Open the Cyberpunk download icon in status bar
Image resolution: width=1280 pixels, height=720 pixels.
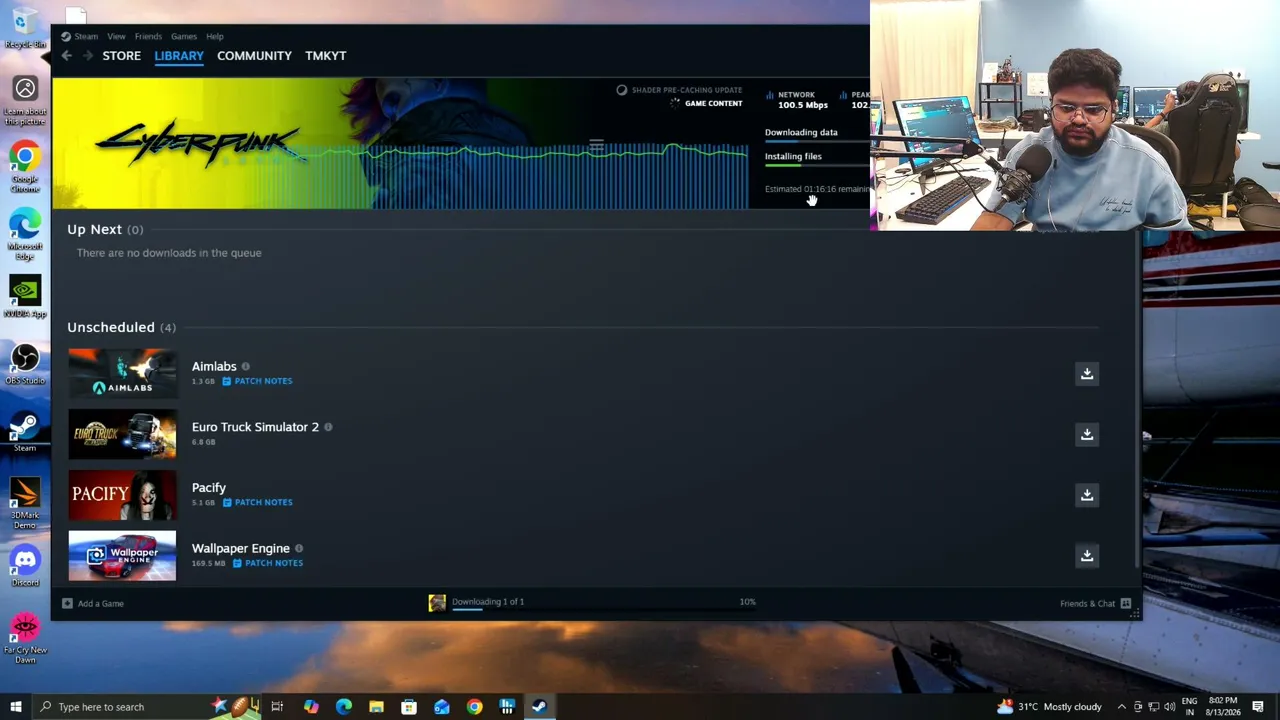437,603
